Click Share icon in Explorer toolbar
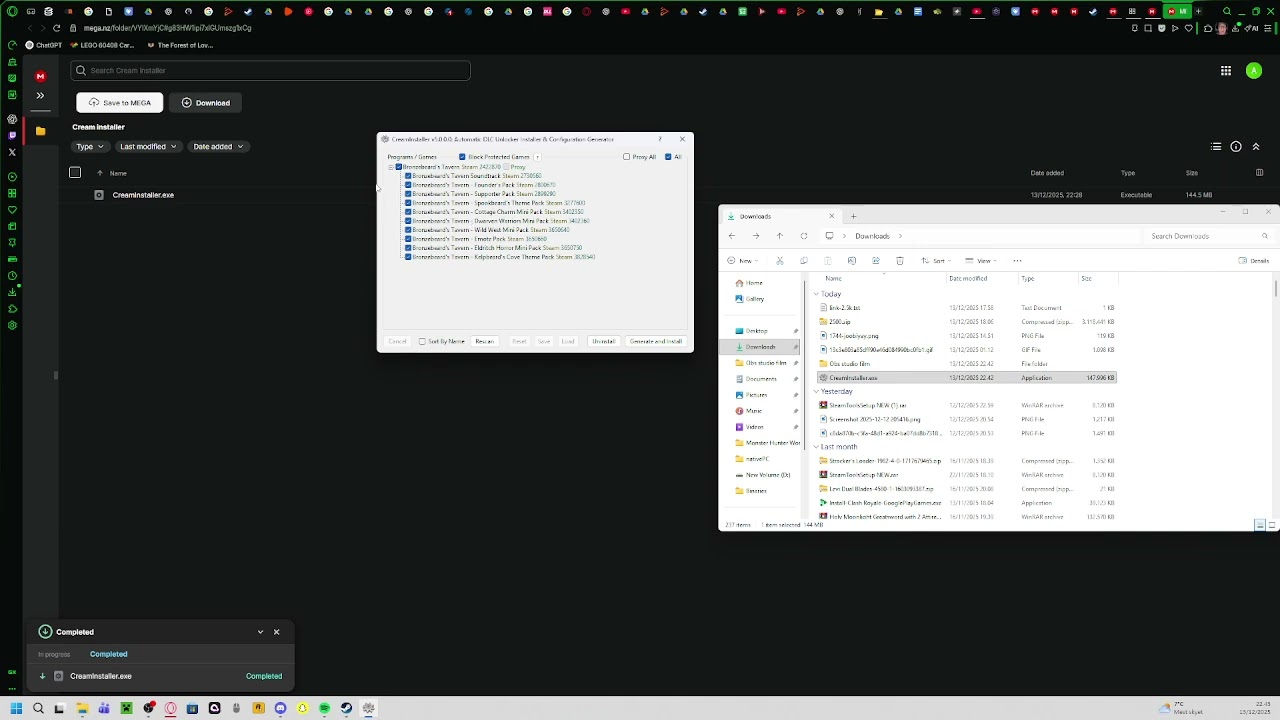 coord(876,261)
